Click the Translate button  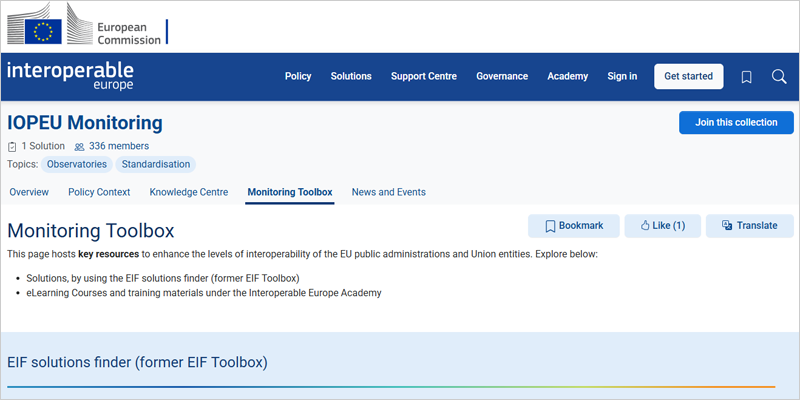tap(749, 226)
